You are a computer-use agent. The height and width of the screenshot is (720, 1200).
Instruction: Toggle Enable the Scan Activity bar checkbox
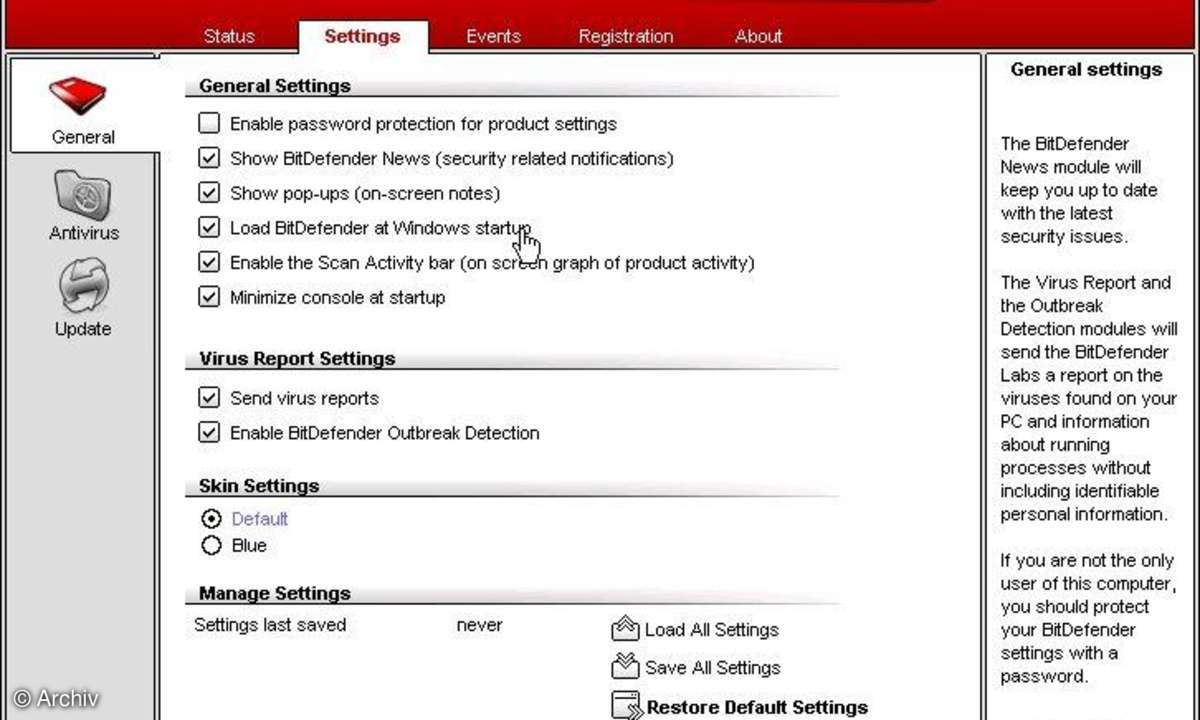pyautogui.click(x=209, y=263)
